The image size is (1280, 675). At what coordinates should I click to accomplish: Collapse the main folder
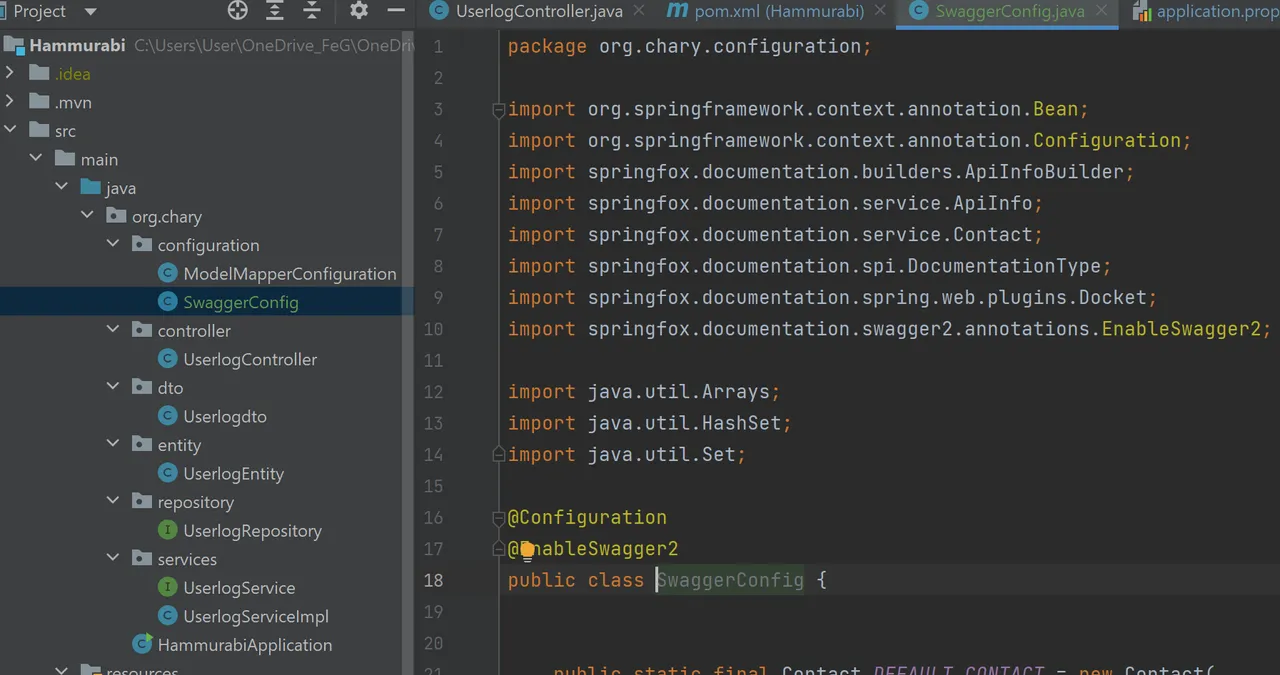click(36, 159)
